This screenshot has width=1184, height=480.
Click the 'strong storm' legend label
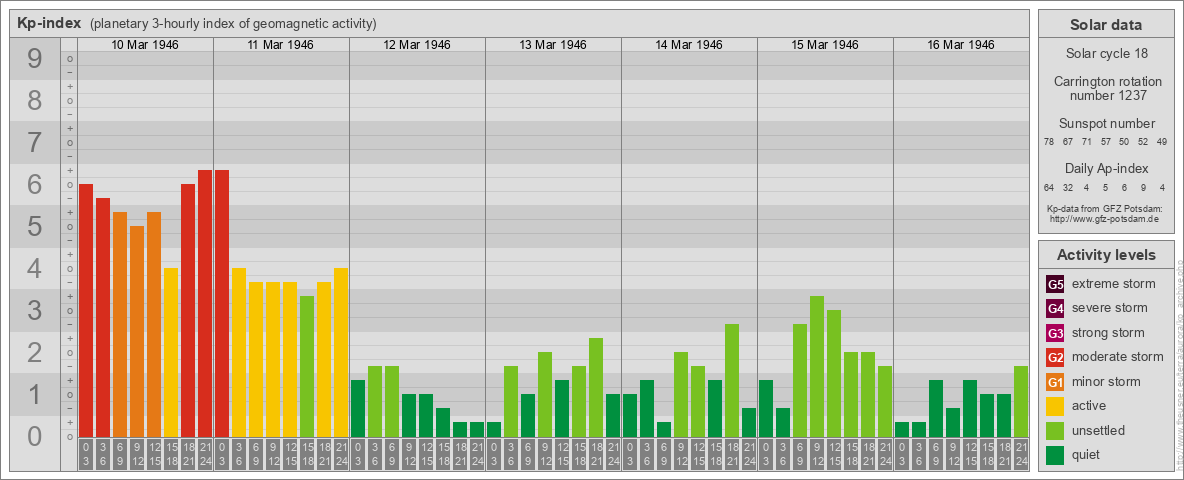click(x=1108, y=333)
